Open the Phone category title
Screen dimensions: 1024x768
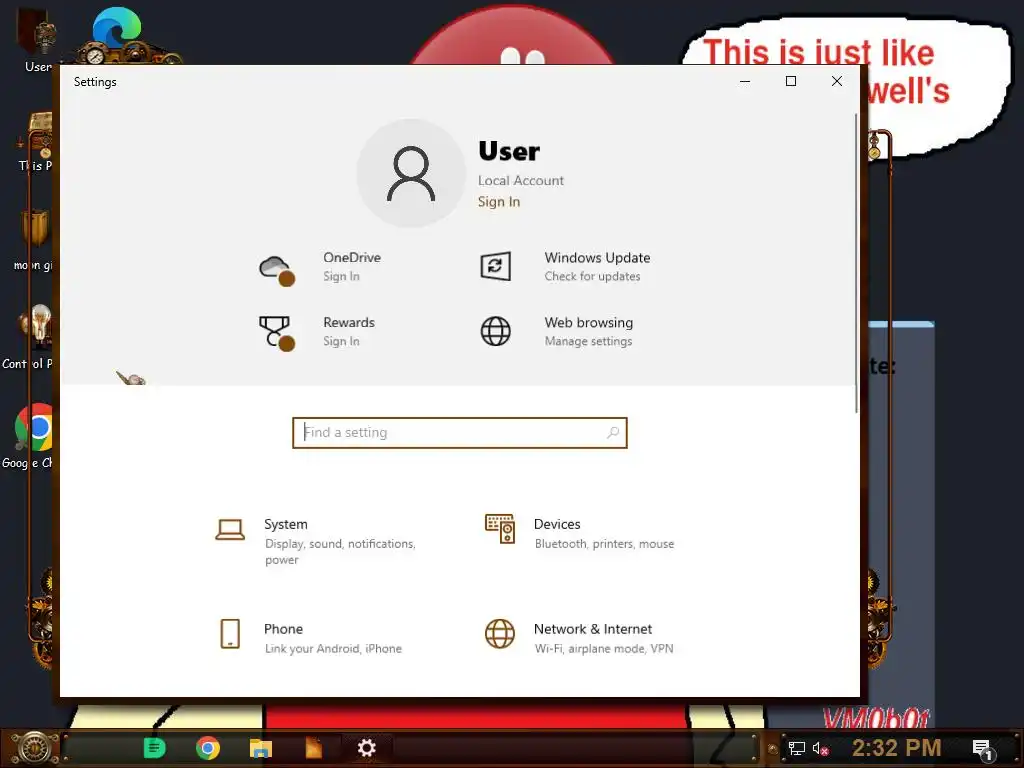click(x=283, y=629)
